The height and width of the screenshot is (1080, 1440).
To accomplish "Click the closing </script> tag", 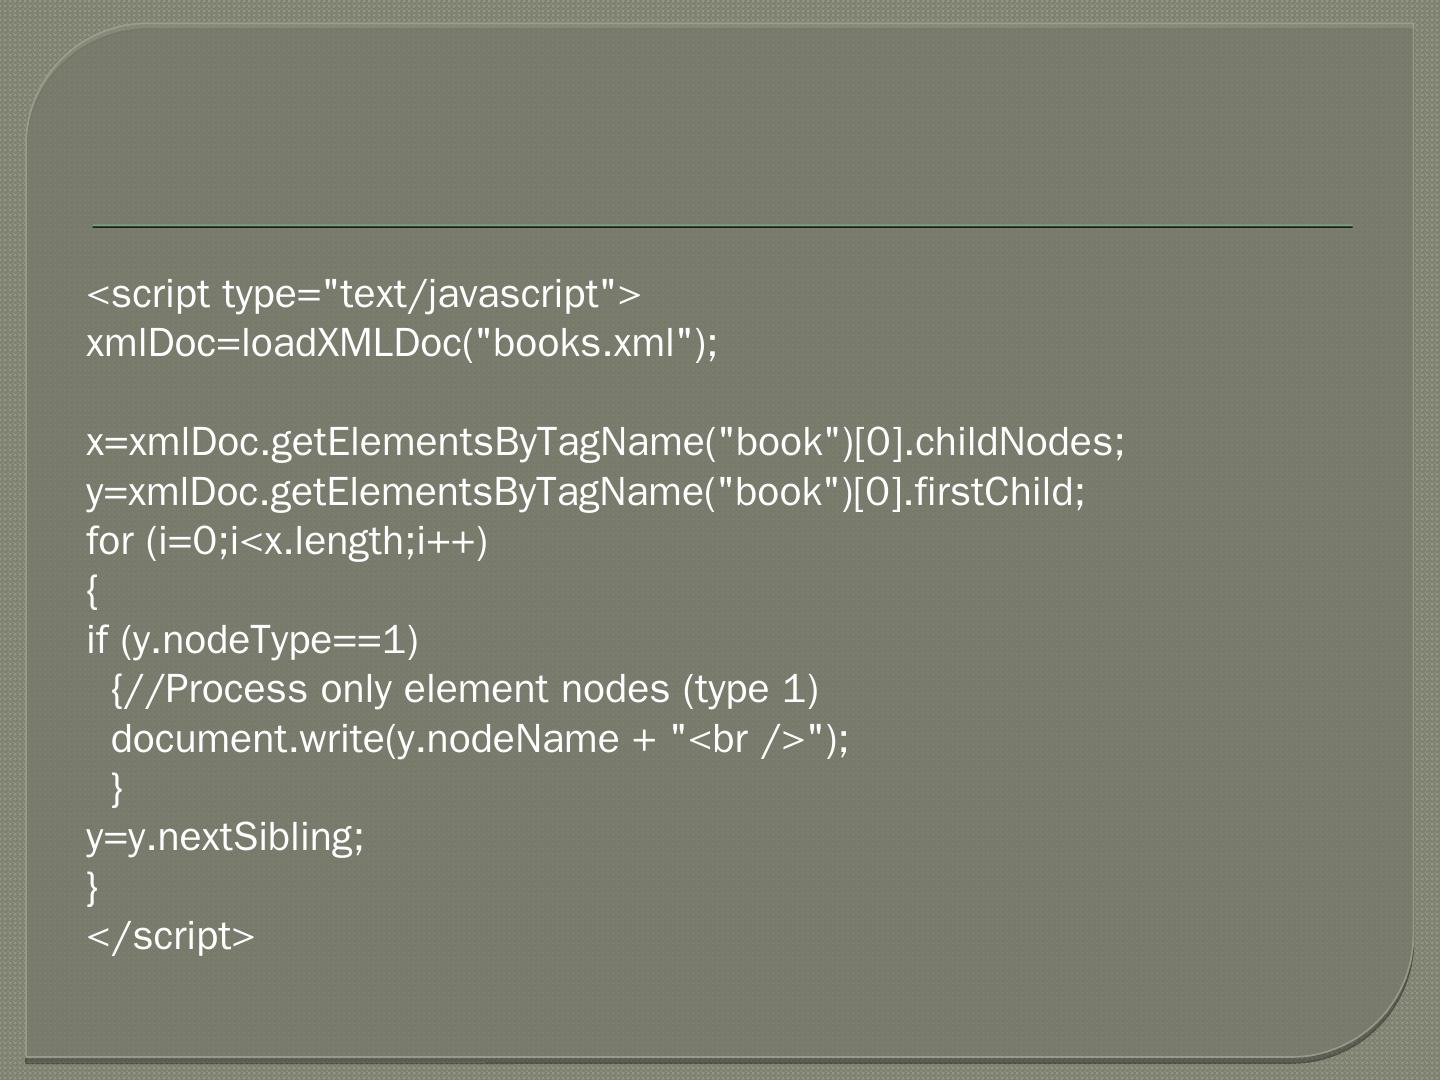I will pos(171,936).
